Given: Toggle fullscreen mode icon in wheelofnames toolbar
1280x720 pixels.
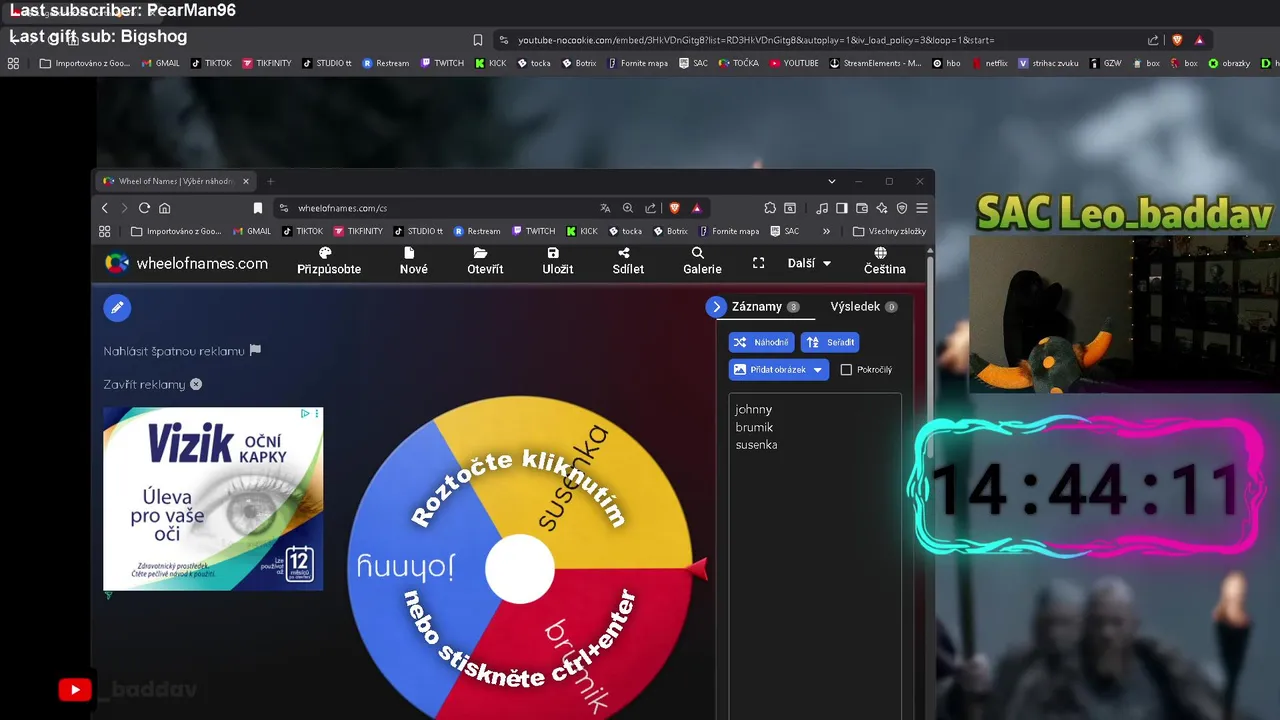Looking at the screenshot, I should click(758, 263).
